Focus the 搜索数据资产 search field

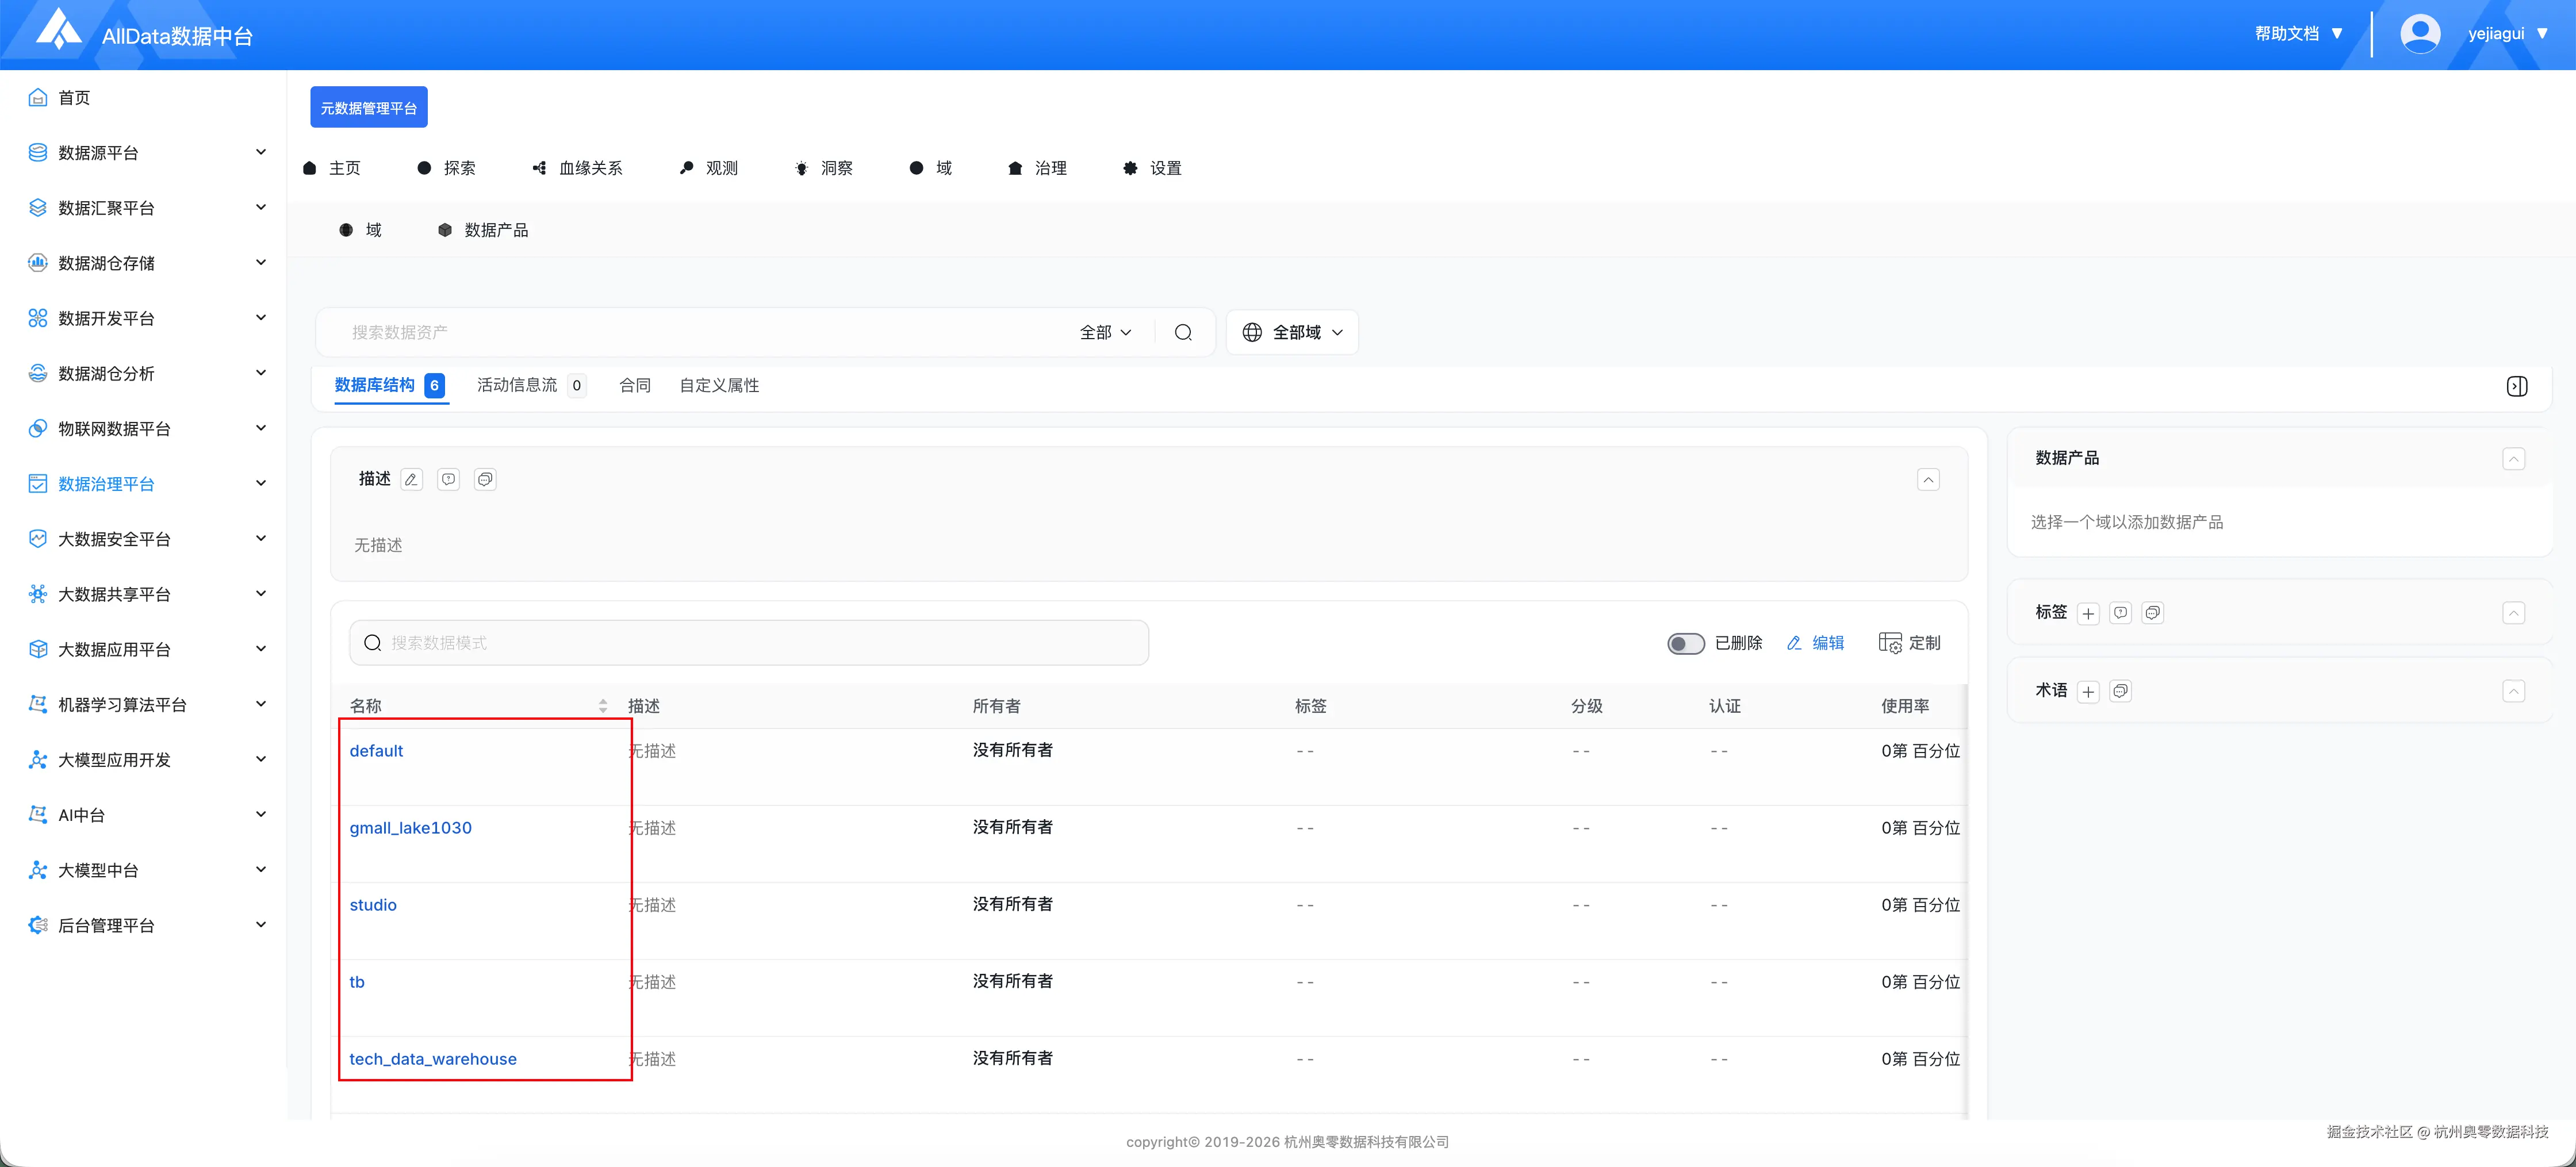[700, 332]
